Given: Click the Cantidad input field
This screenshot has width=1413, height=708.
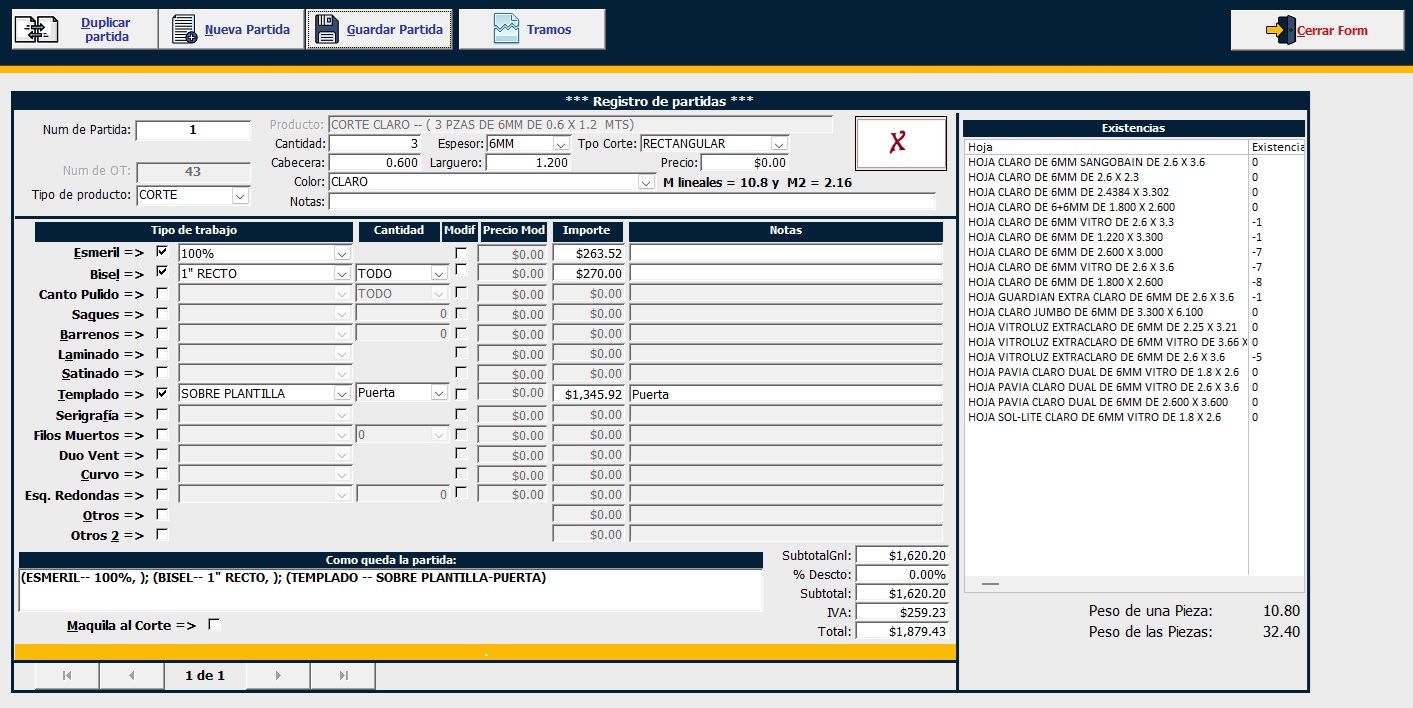Looking at the screenshot, I should pyautogui.click(x=374, y=144).
